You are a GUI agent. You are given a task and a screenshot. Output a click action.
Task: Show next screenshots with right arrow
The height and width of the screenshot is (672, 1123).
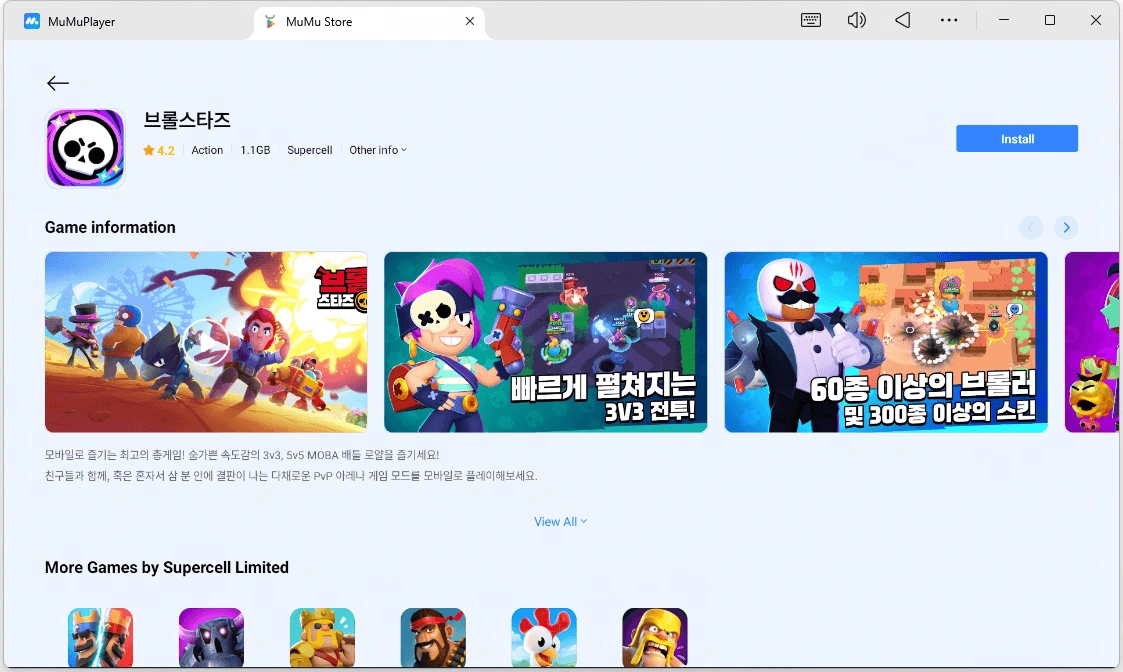pyautogui.click(x=1066, y=228)
